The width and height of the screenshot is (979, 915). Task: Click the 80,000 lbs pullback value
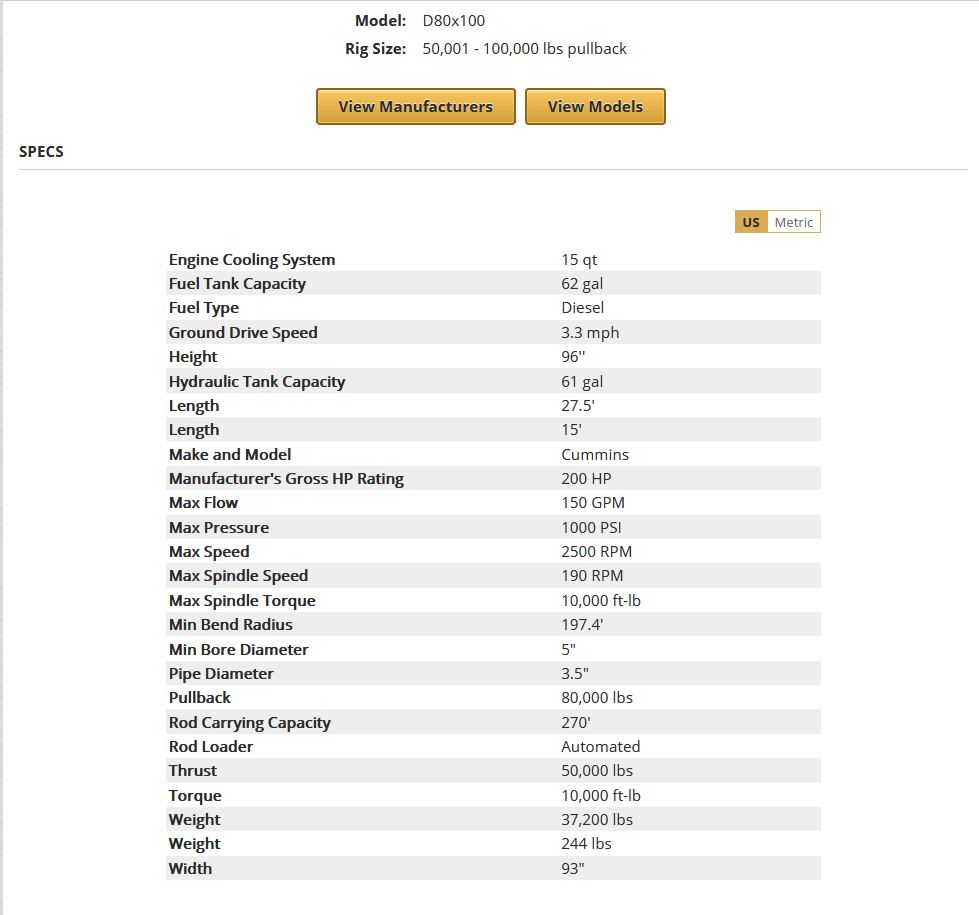597,698
